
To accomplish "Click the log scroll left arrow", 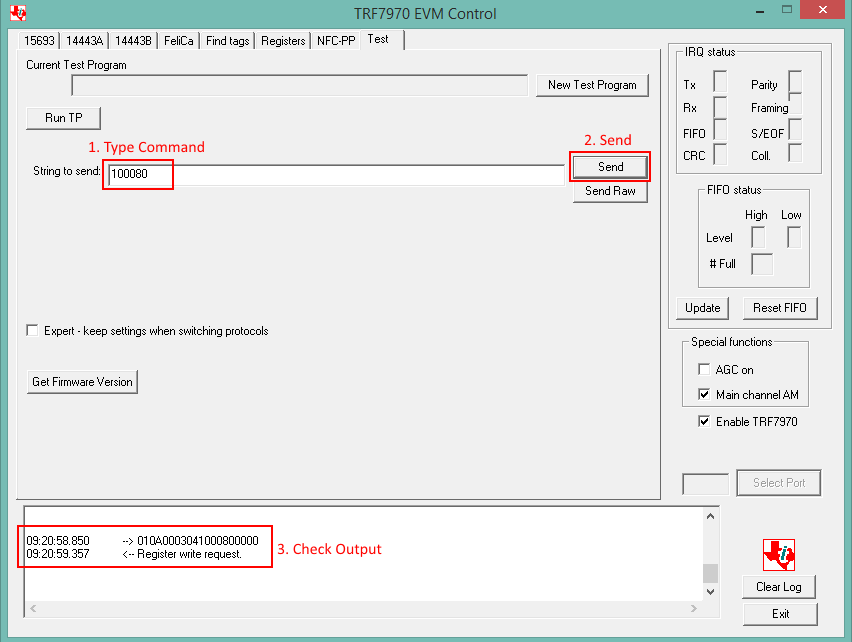I will click(34, 608).
